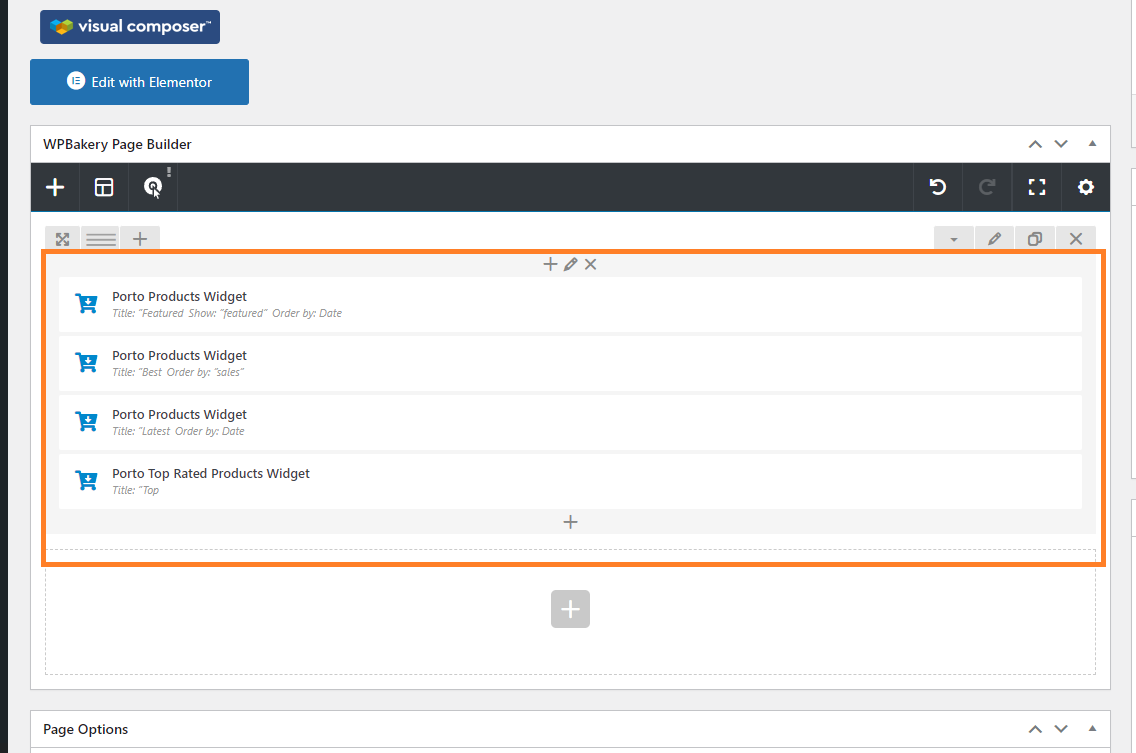The width and height of the screenshot is (1136, 753).
Task: Select the Best sales Porto Products Widget
Action: coord(570,363)
